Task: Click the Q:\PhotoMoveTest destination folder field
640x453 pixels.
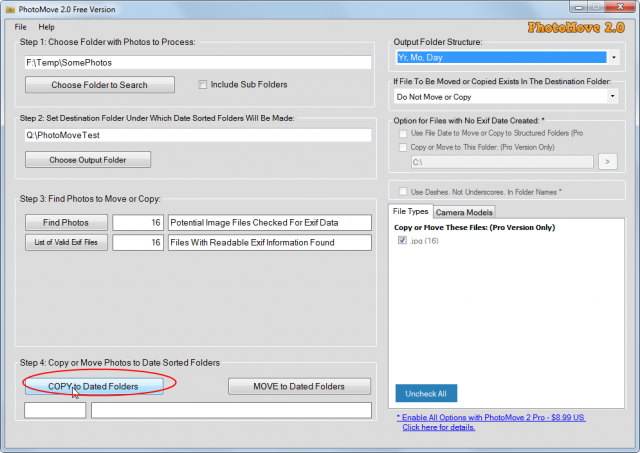Action: pyautogui.click(x=198, y=135)
